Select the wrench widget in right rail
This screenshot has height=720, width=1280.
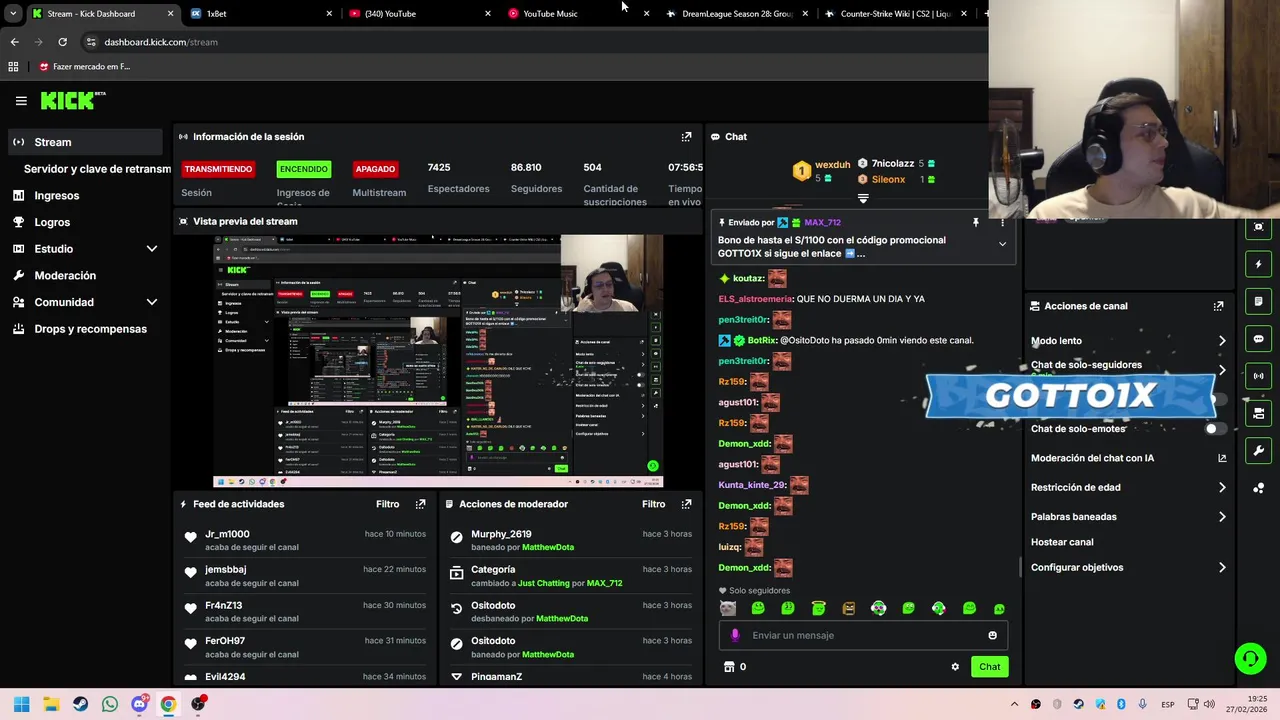click(1258, 451)
